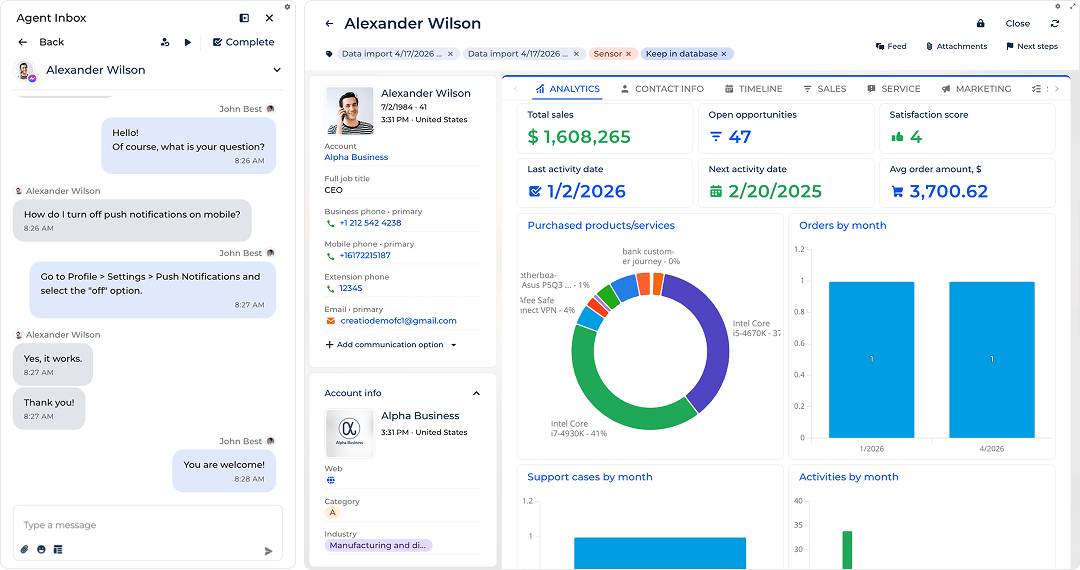Switch to the Contact Info tab

click(662, 89)
